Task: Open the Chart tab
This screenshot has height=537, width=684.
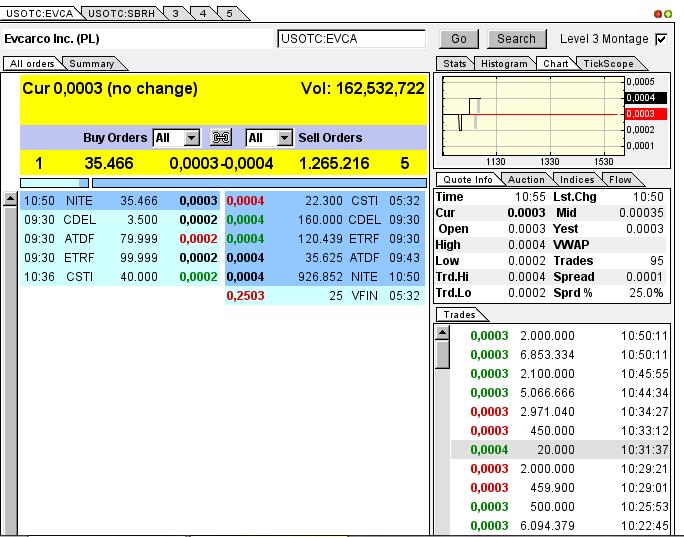Action: pos(556,64)
